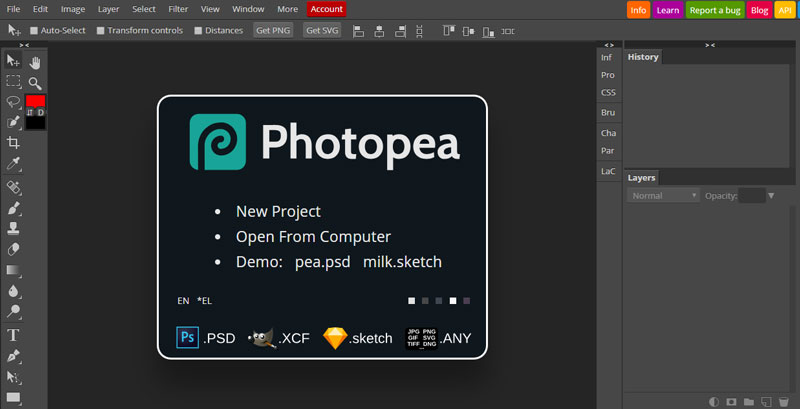
Task: Open the Filter menu
Action: (x=178, y=9)
